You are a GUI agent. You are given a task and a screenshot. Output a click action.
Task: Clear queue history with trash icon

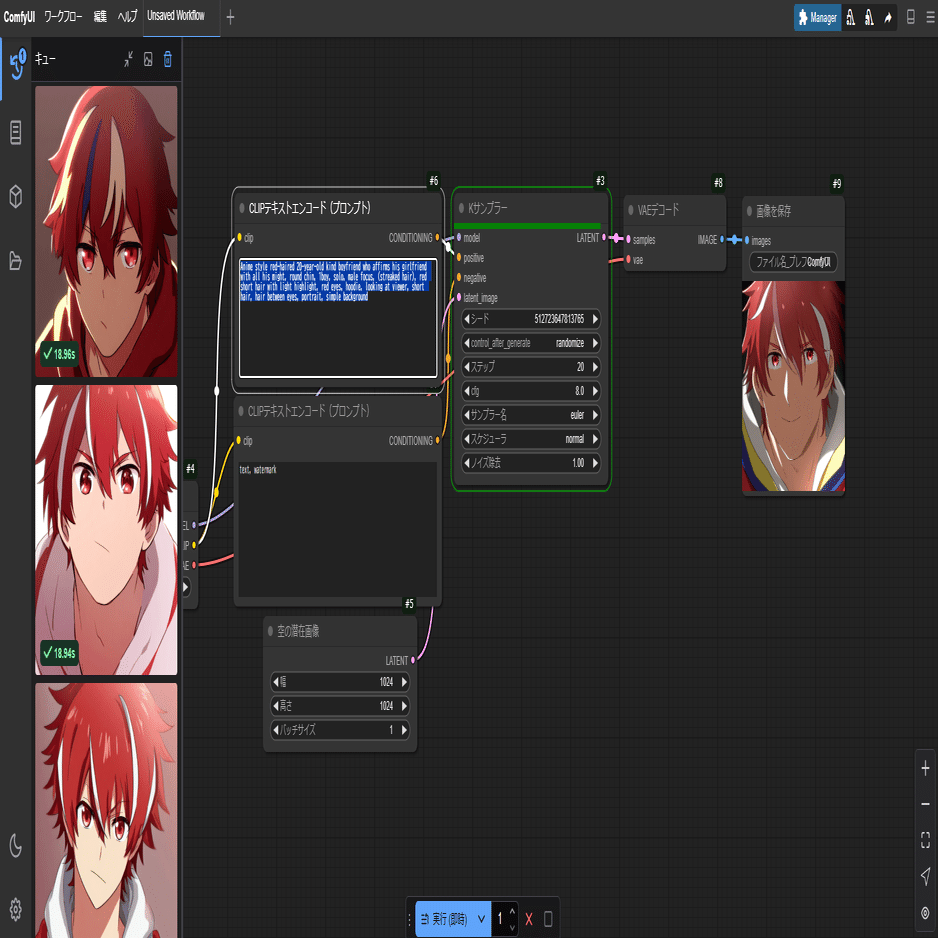168,59
